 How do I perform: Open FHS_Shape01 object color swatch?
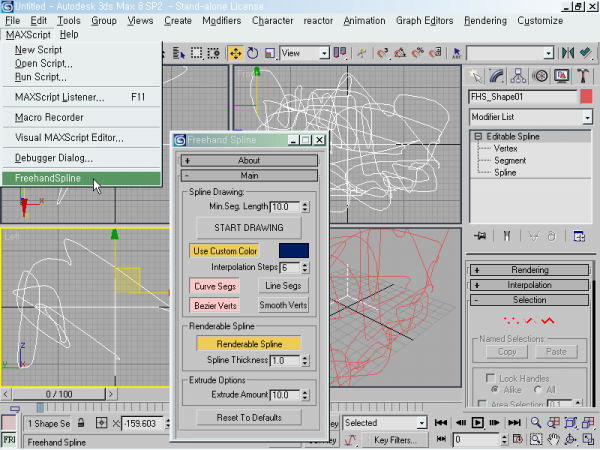click(x=586, y=97)
